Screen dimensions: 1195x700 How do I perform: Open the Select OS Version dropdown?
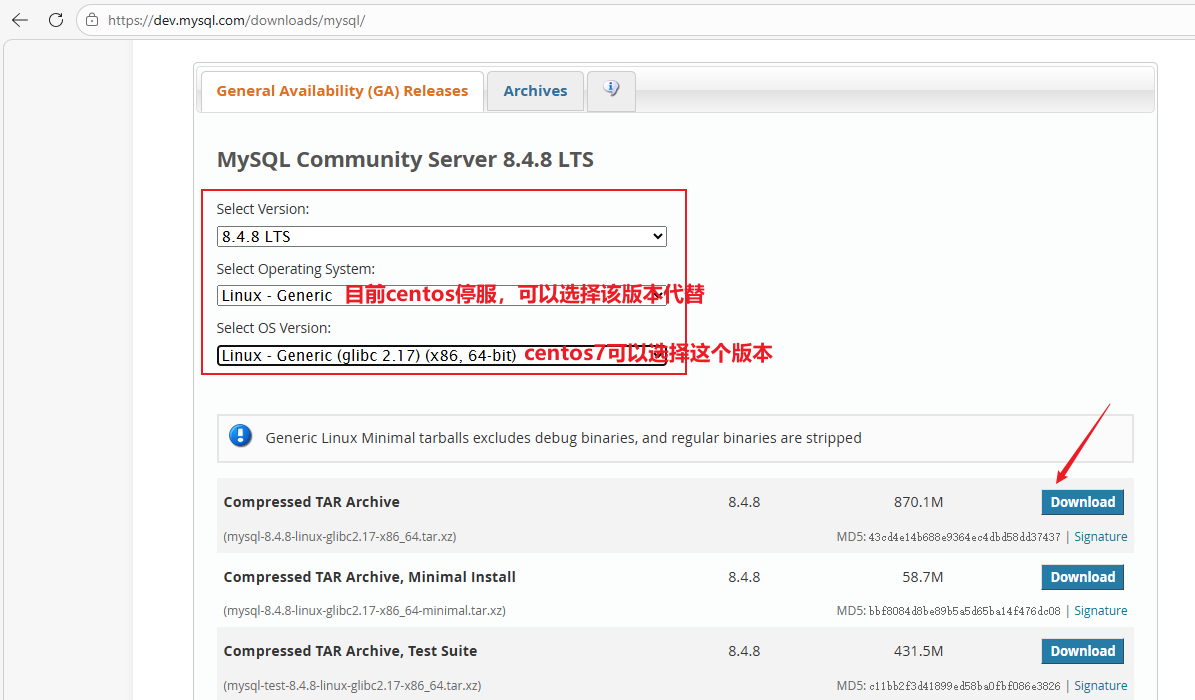click(441, 355)
